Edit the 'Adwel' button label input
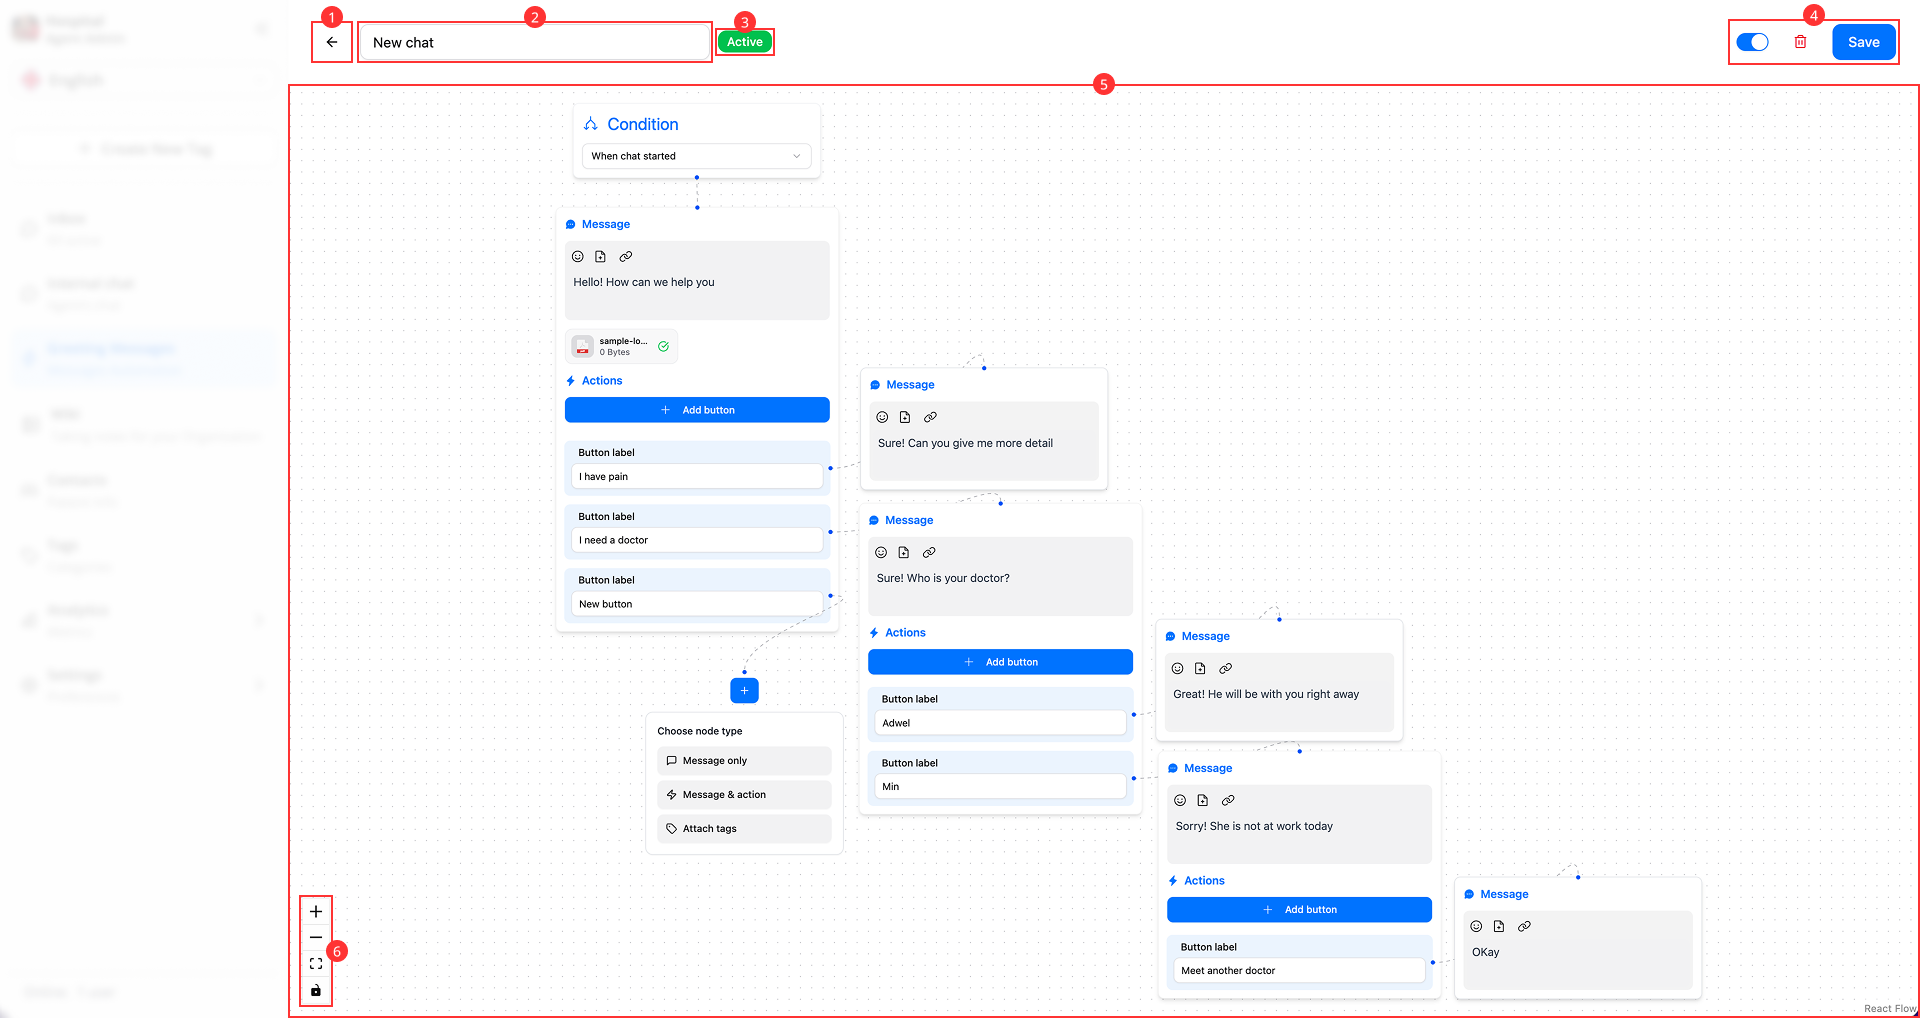The height and width of the screenshot is (1018, 1920). 999,722
